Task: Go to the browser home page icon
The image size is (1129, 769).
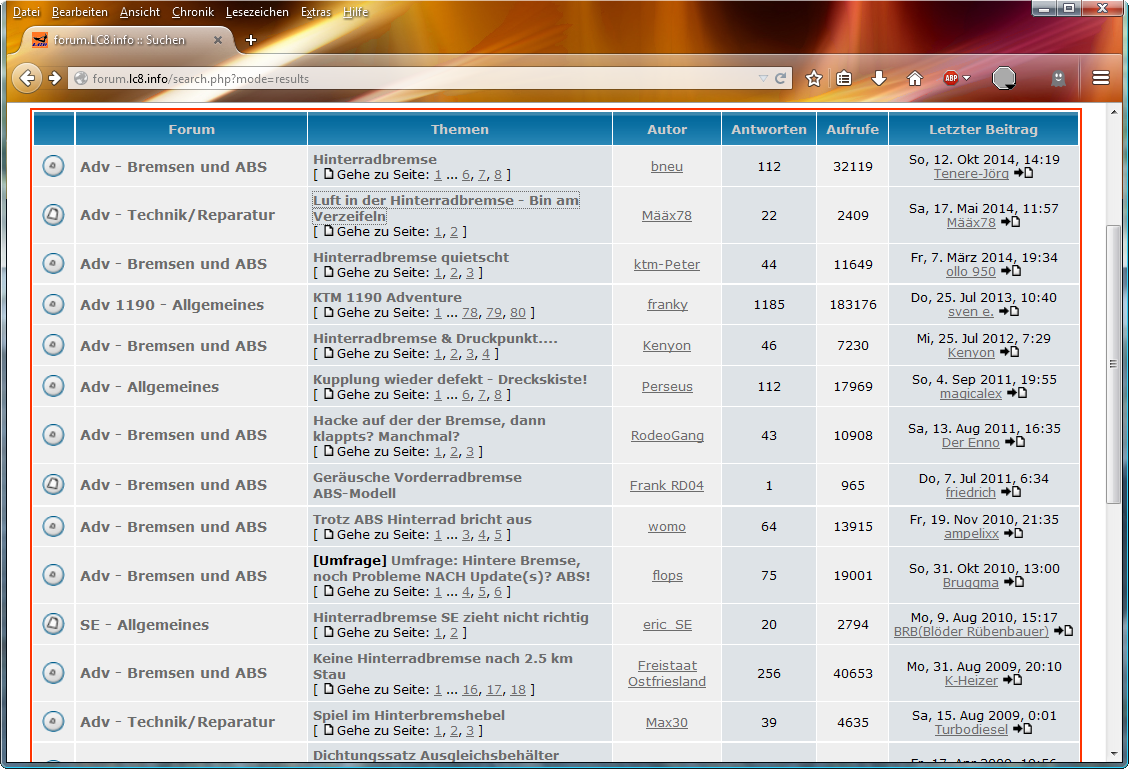Action: [x=914, y=78]
